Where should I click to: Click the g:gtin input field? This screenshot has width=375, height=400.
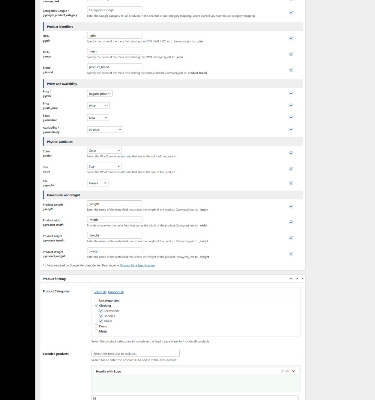[115, 35]
